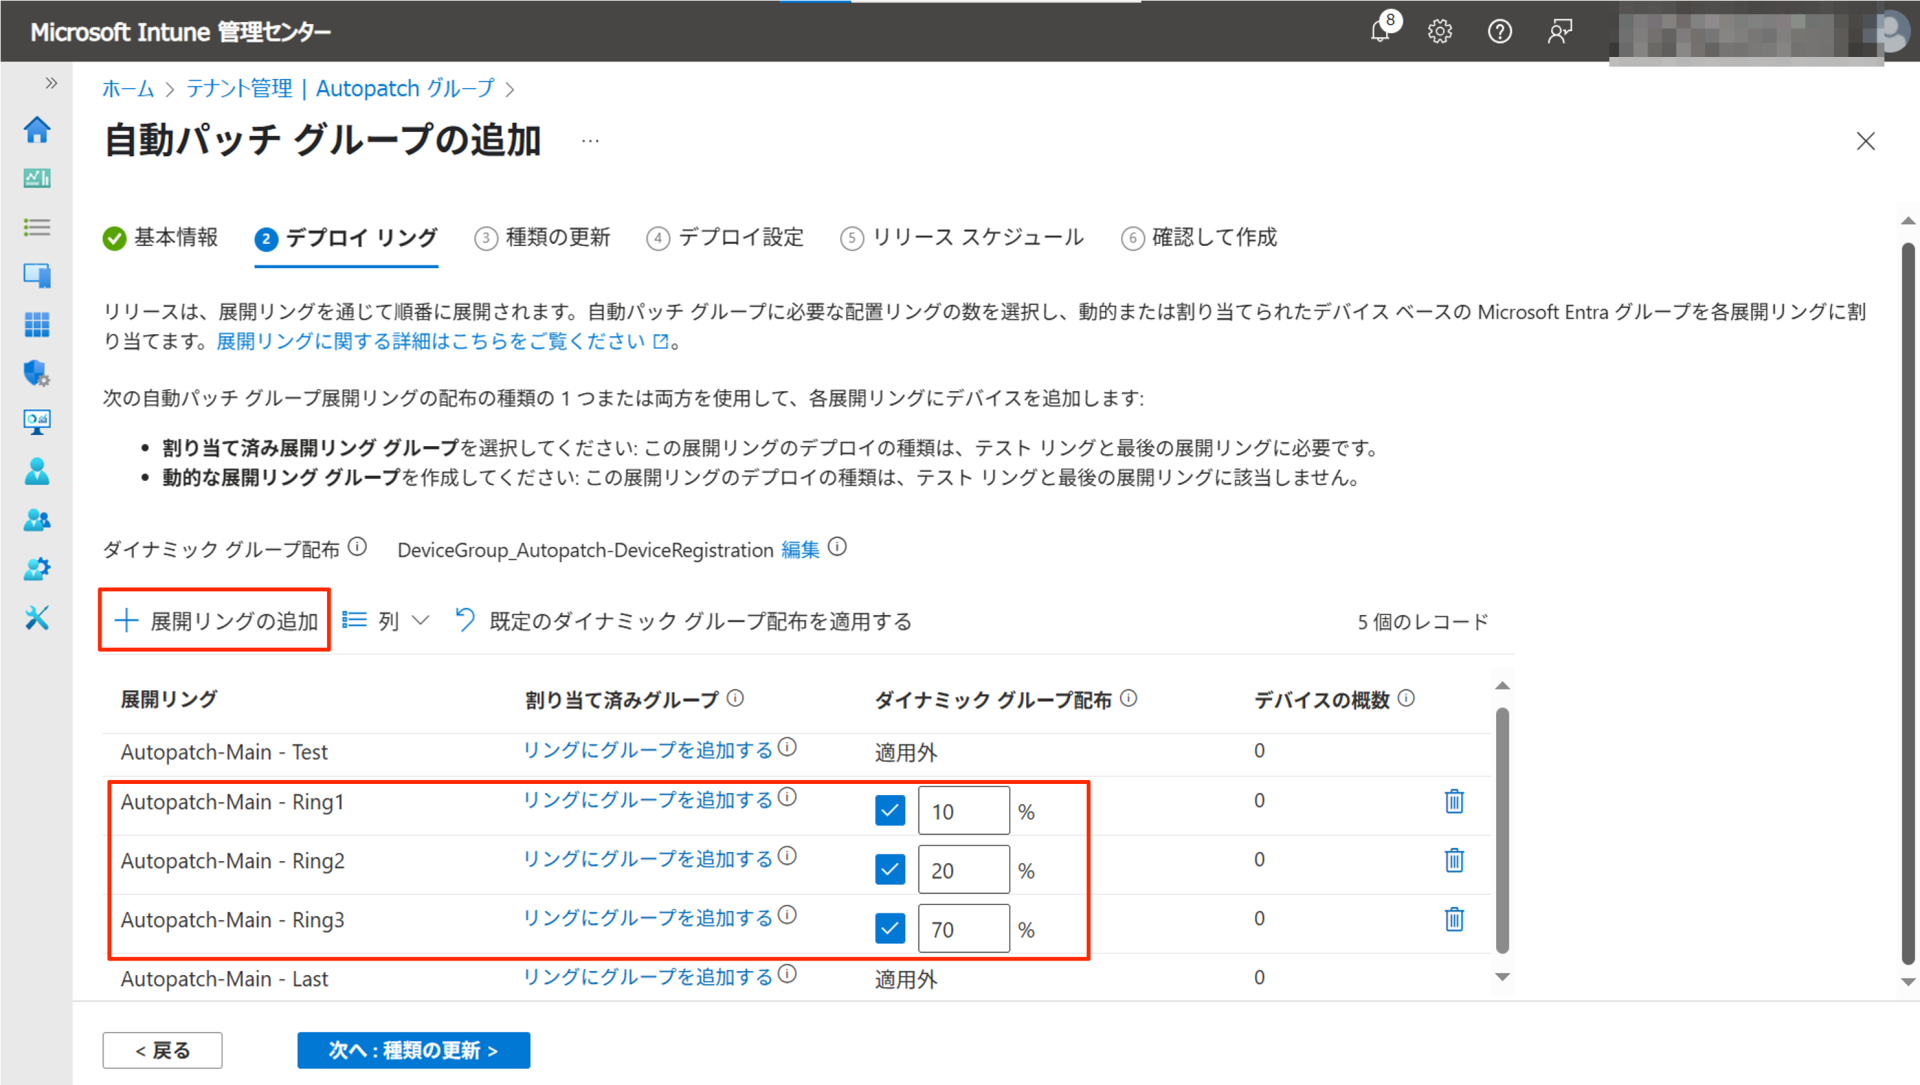This screenshot has width=1920, height=1085.
Task: Open the Troubleshooting wrench icon
Action: coord(37,619)
